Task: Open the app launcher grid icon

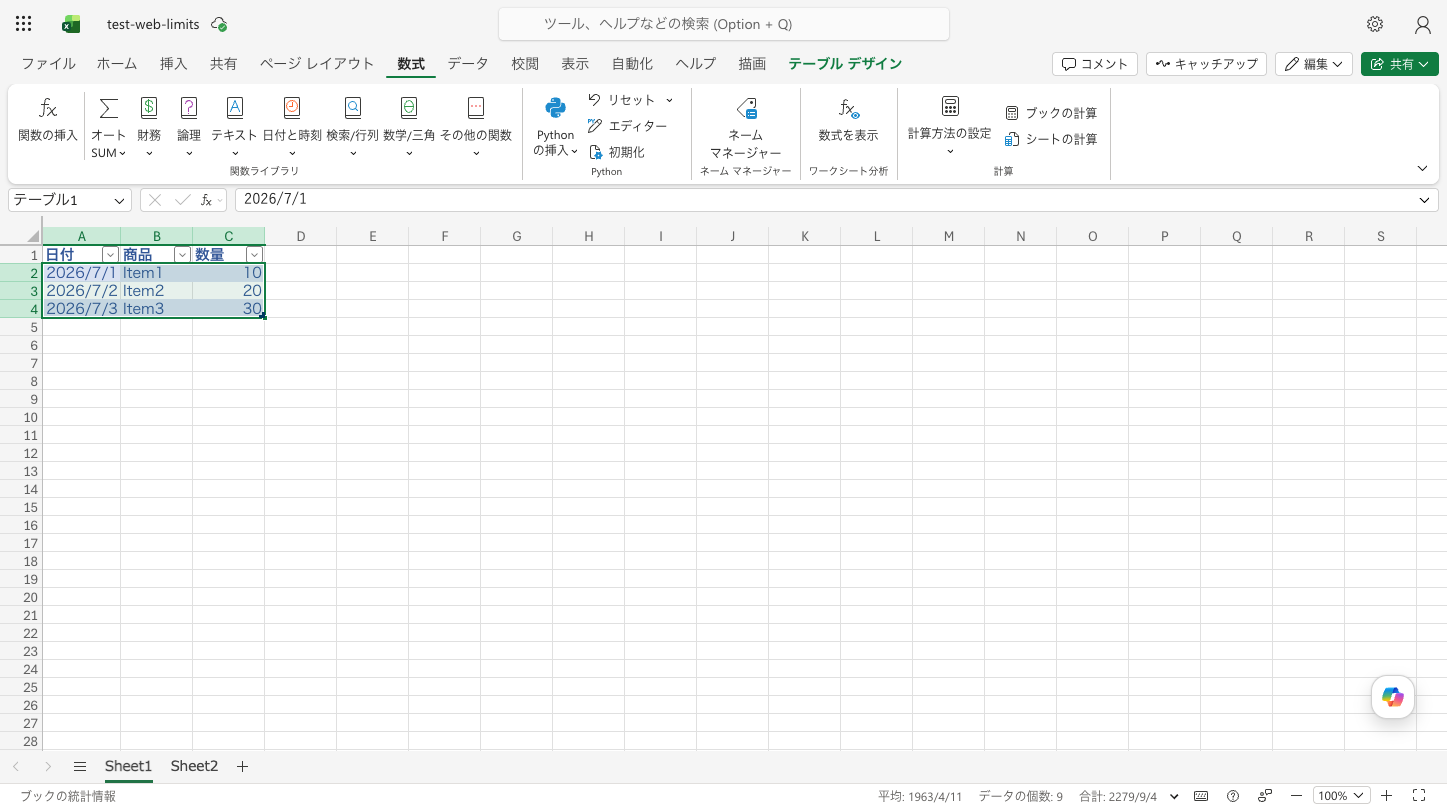Action: (x=24, y=24)
